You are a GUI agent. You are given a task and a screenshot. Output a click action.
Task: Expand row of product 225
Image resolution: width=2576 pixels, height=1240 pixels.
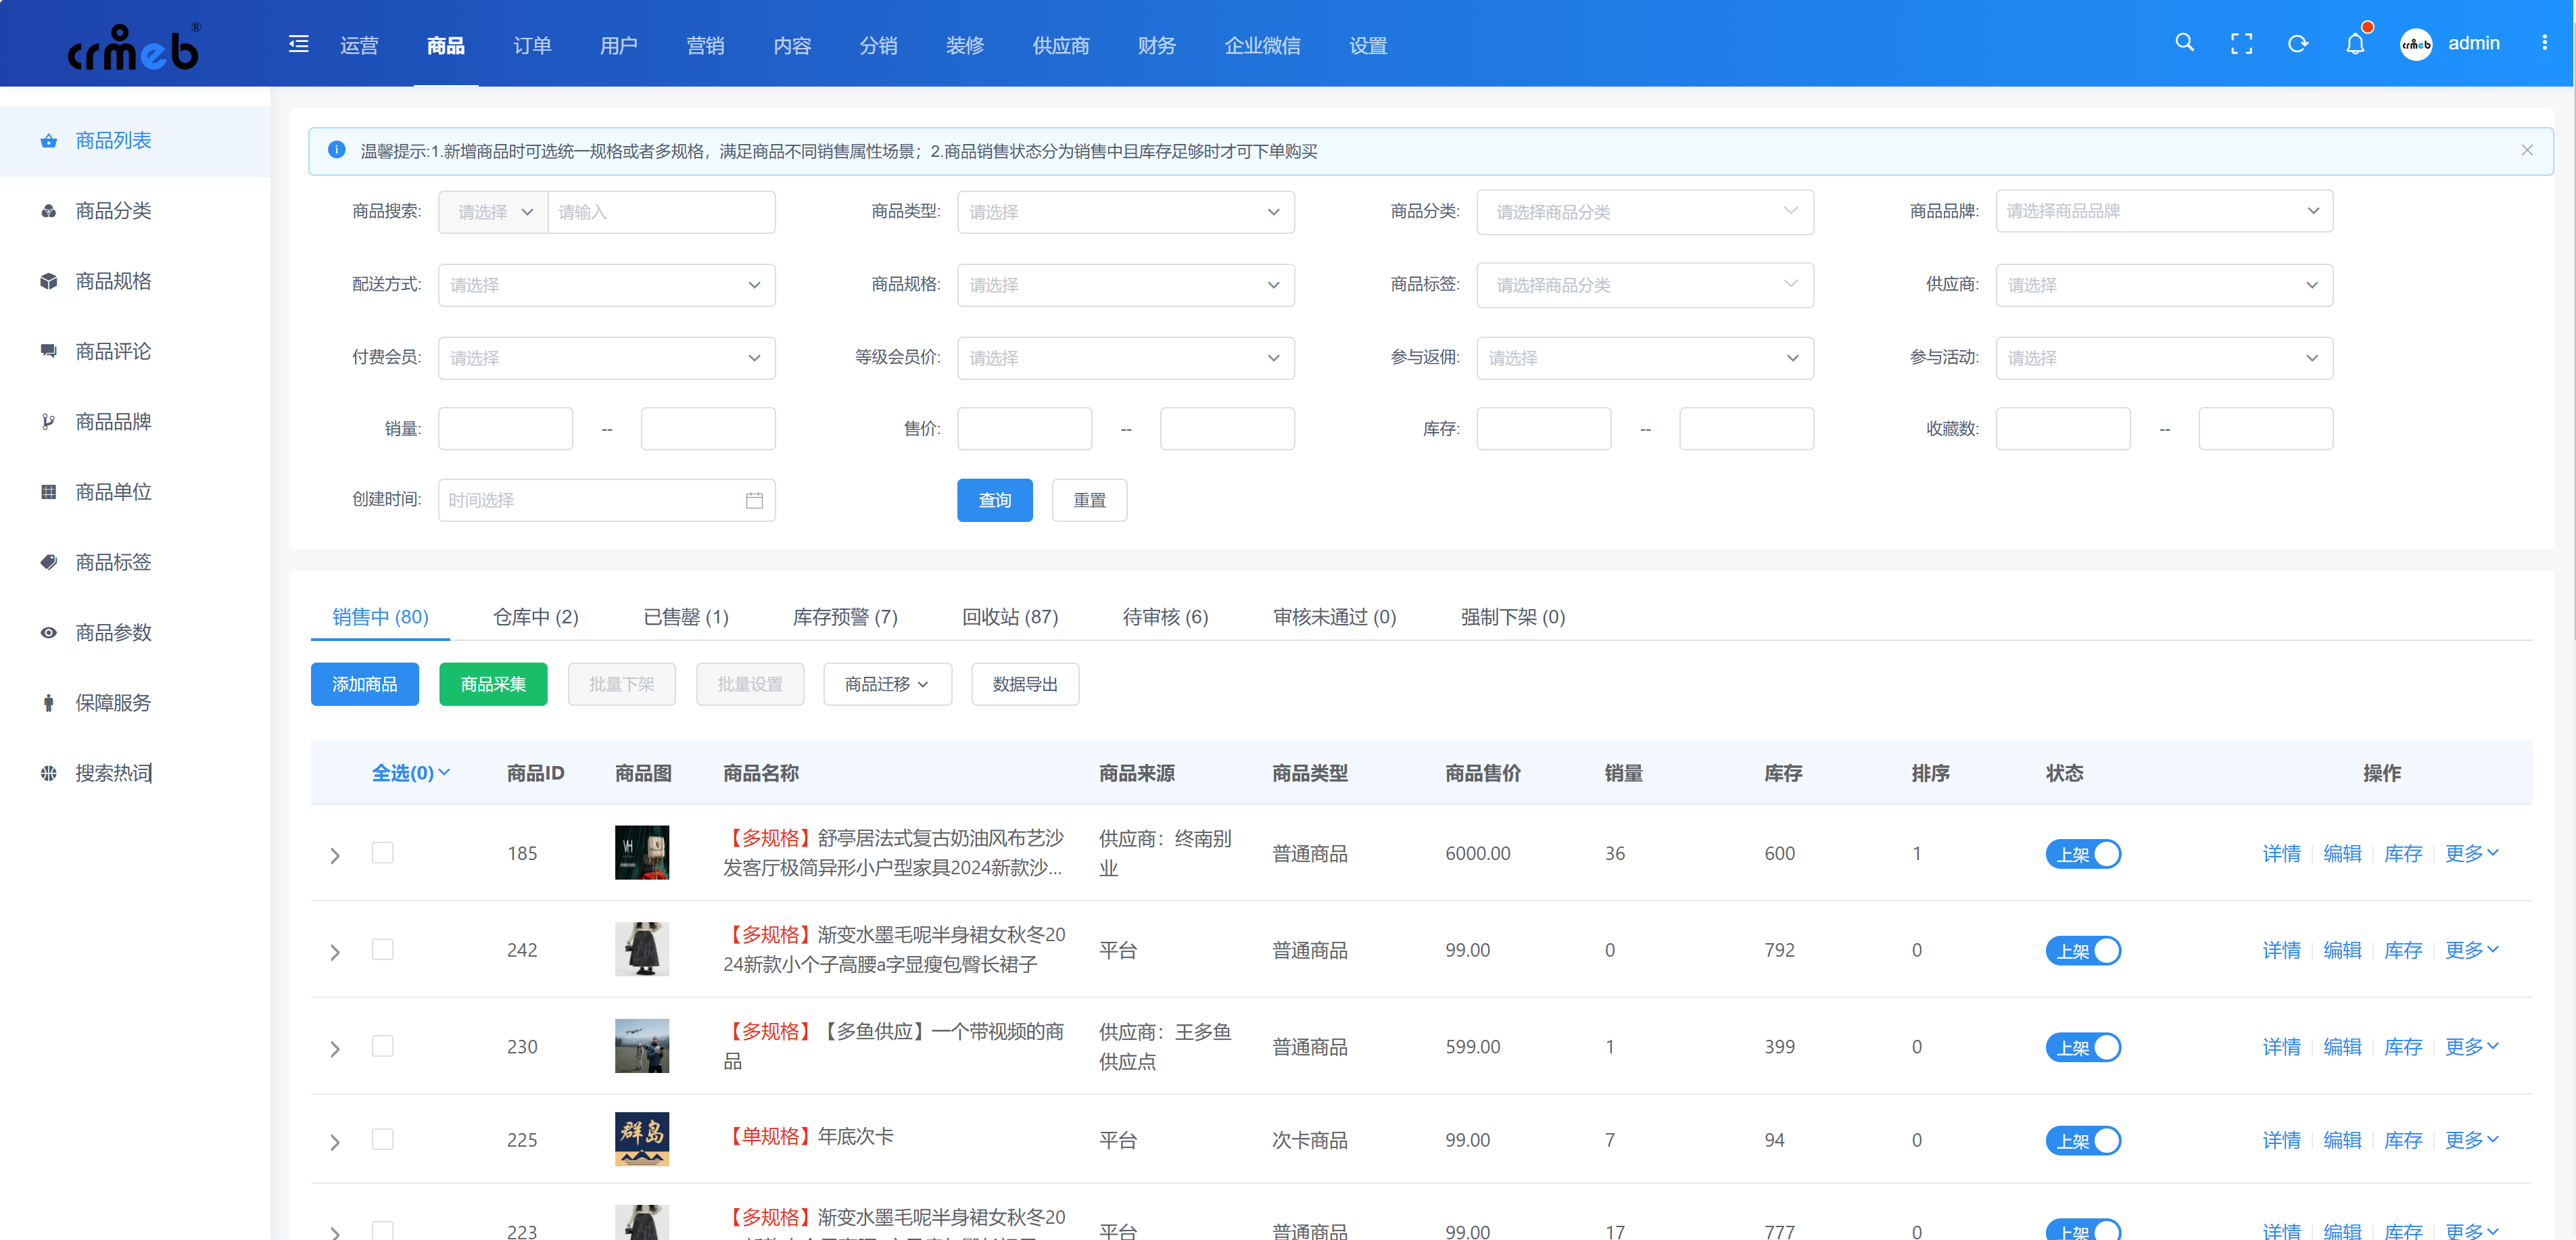click(x=335, y=1142)
